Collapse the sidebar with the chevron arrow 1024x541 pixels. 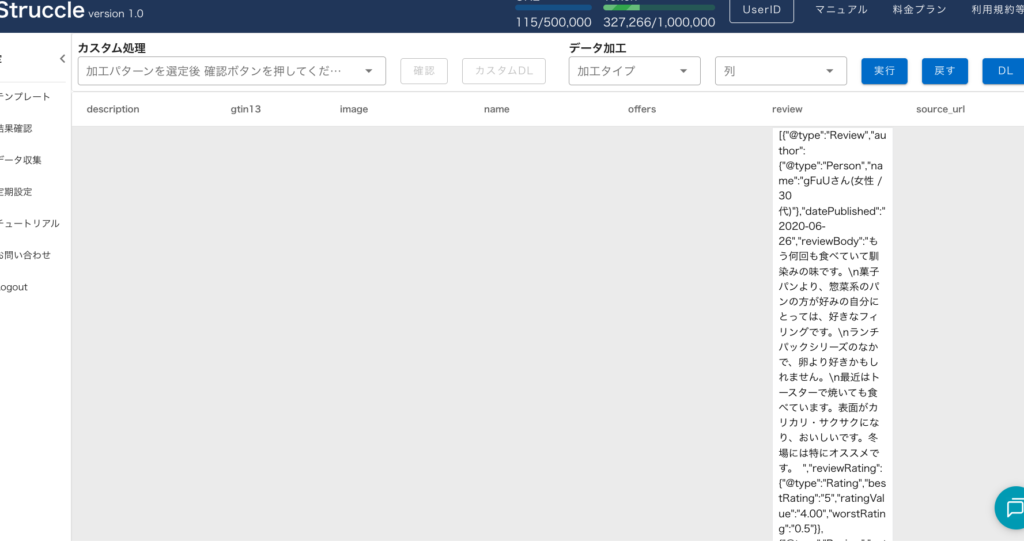62,59
